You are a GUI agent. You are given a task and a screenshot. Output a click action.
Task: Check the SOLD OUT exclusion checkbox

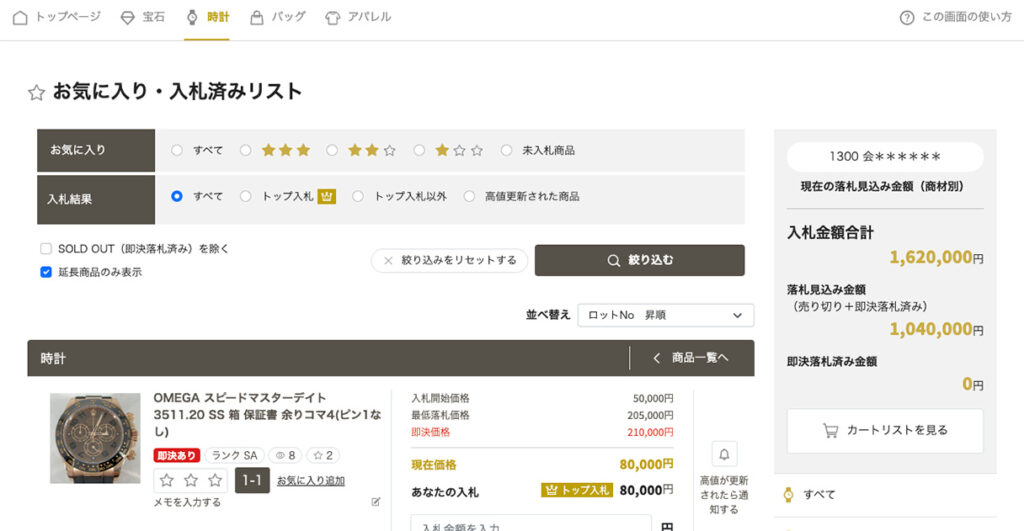point(46,249)
